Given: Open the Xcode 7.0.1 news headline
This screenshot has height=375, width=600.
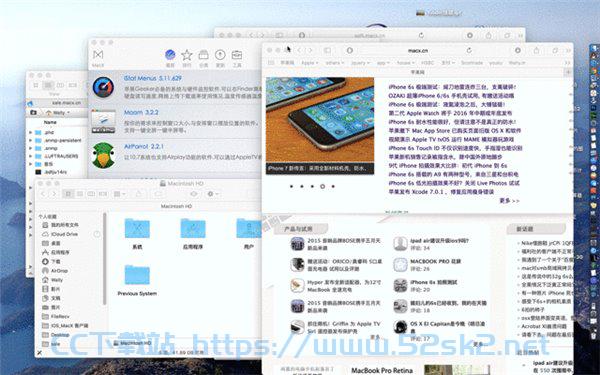Looking at the screenshot, I should click(x=441, y=192).
